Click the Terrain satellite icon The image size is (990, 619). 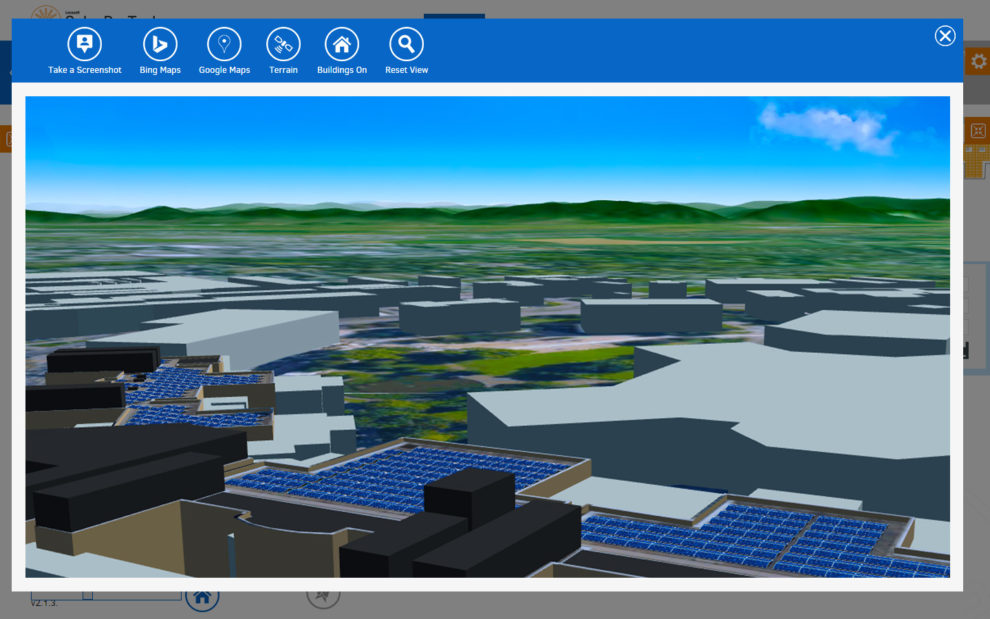pos(283,44)
